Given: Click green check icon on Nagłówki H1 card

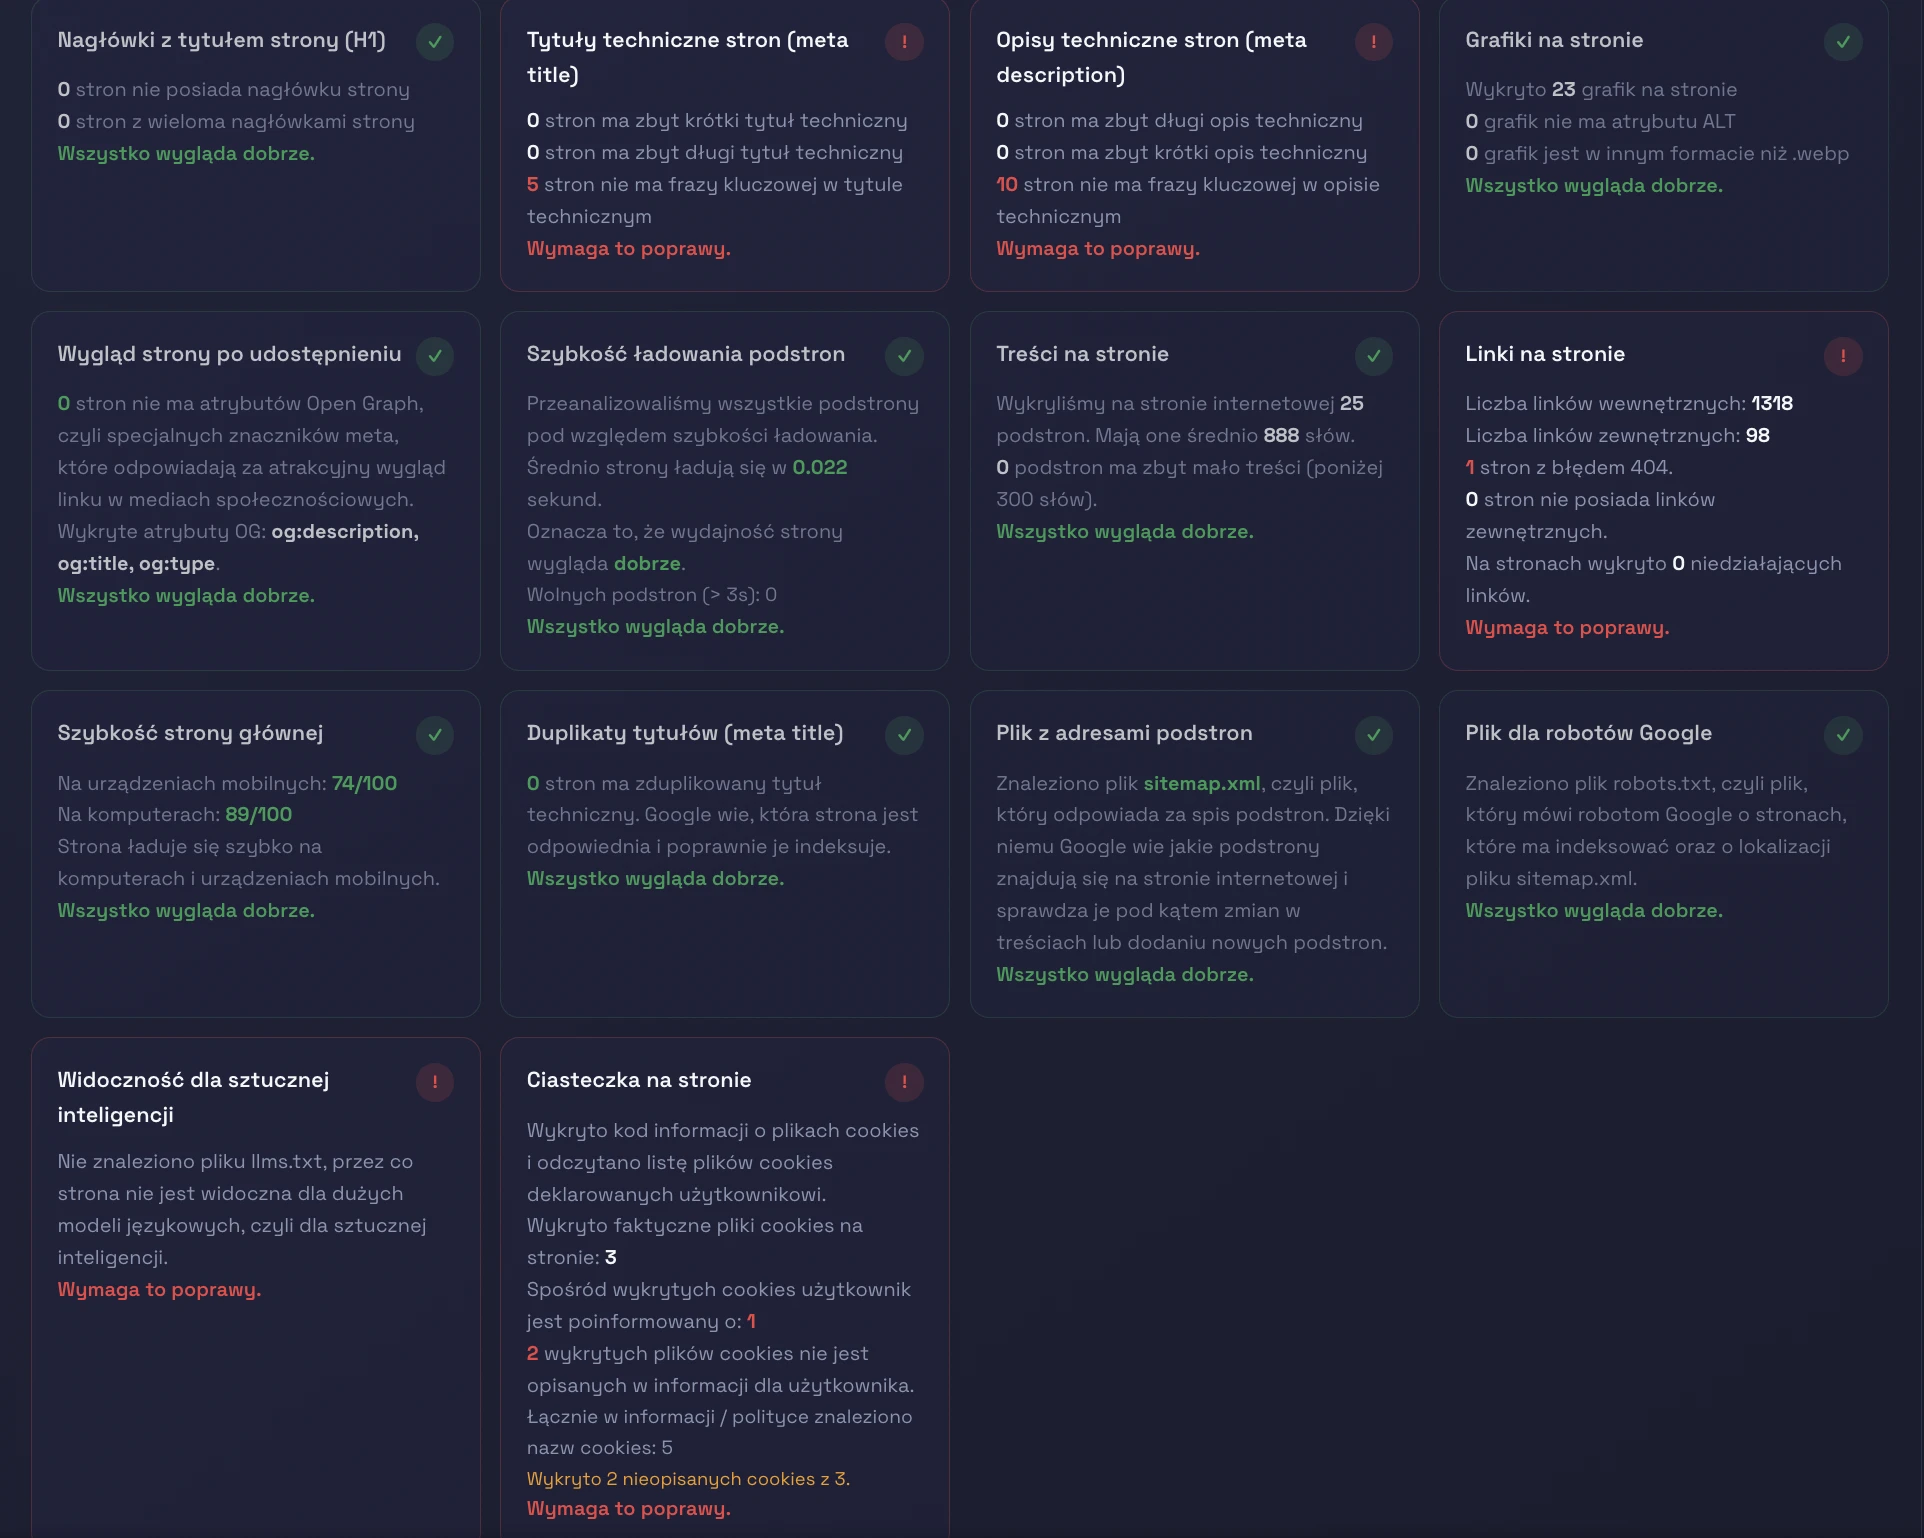Looking at the screenshot, I should pyautogui.click(x=435, y=42).
